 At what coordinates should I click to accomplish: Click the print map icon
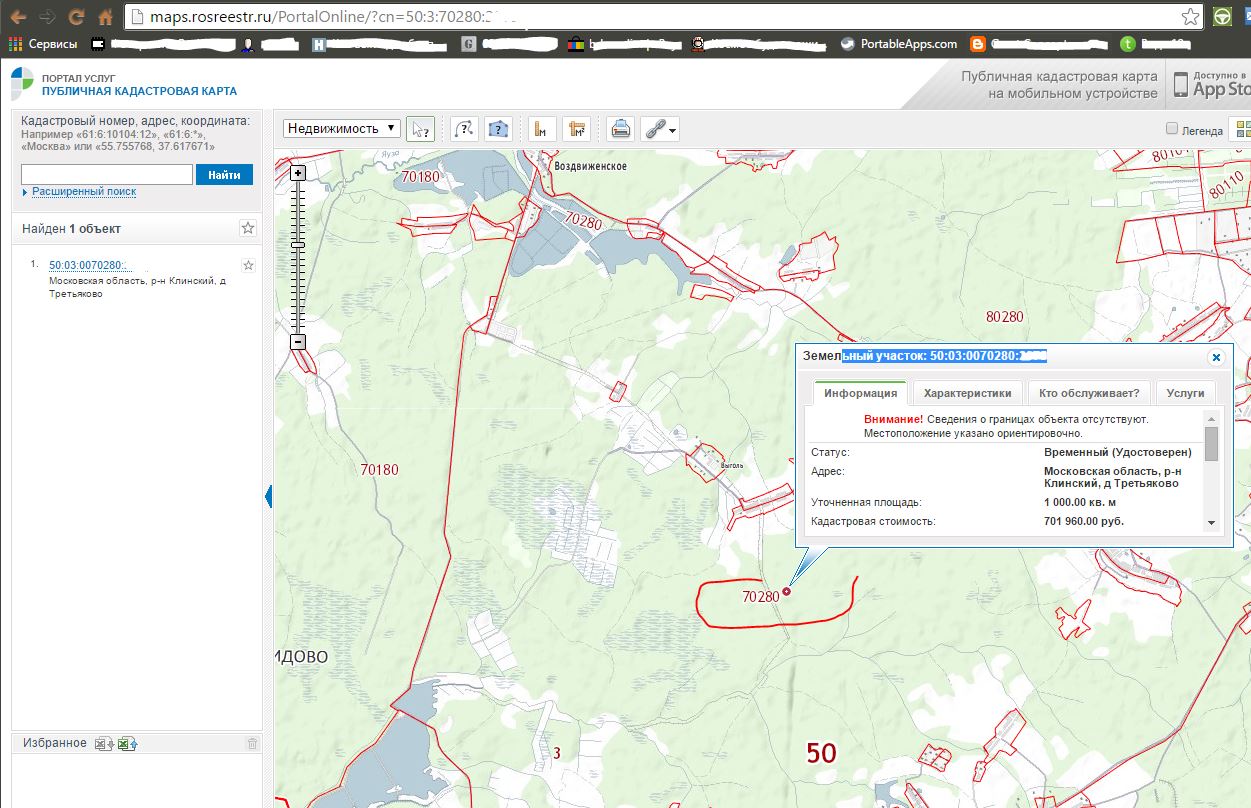point(620,129)
